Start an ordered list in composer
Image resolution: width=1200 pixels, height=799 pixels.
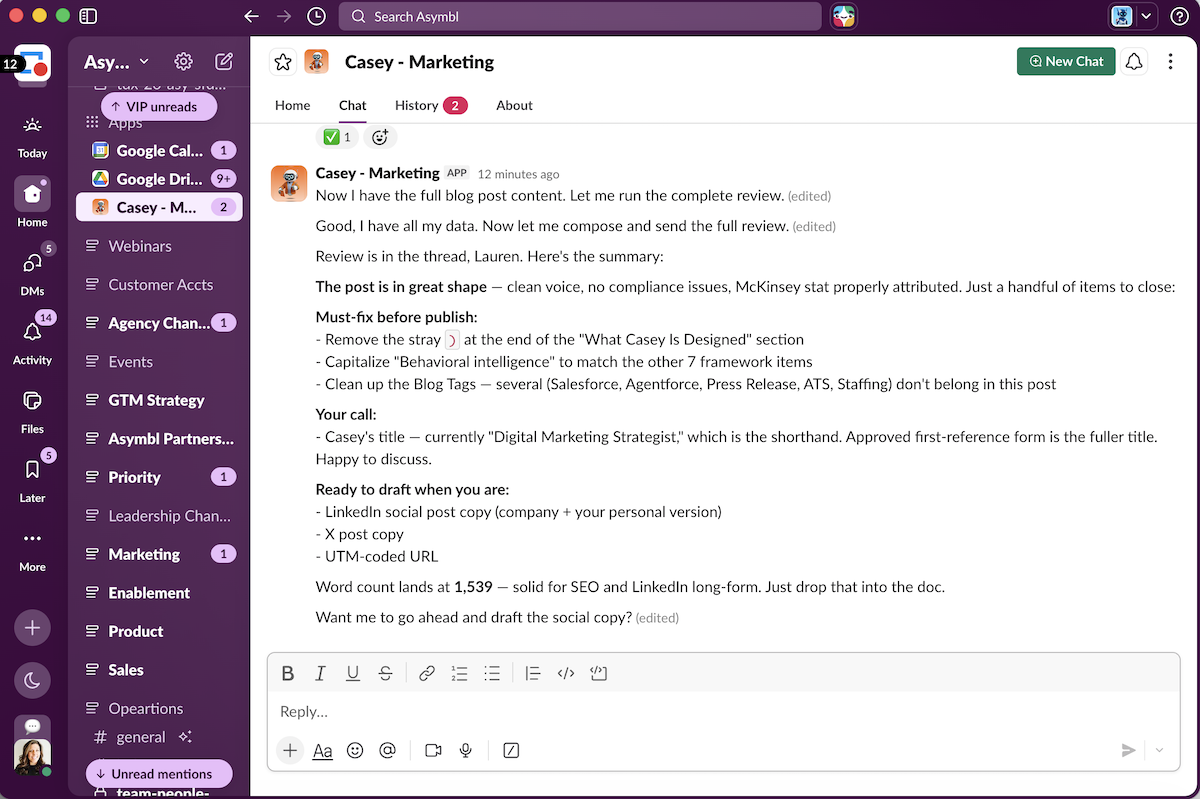(459, 673)
